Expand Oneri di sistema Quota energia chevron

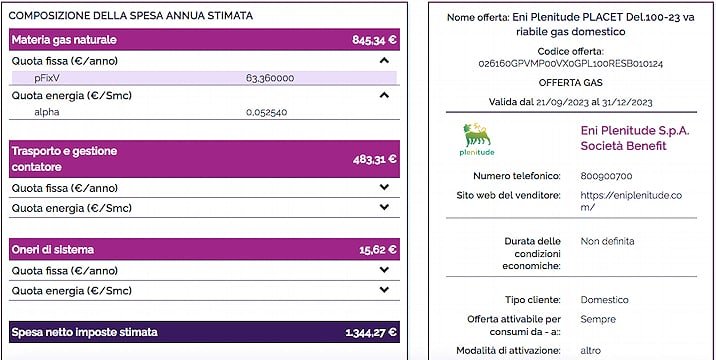click(384, 290)
